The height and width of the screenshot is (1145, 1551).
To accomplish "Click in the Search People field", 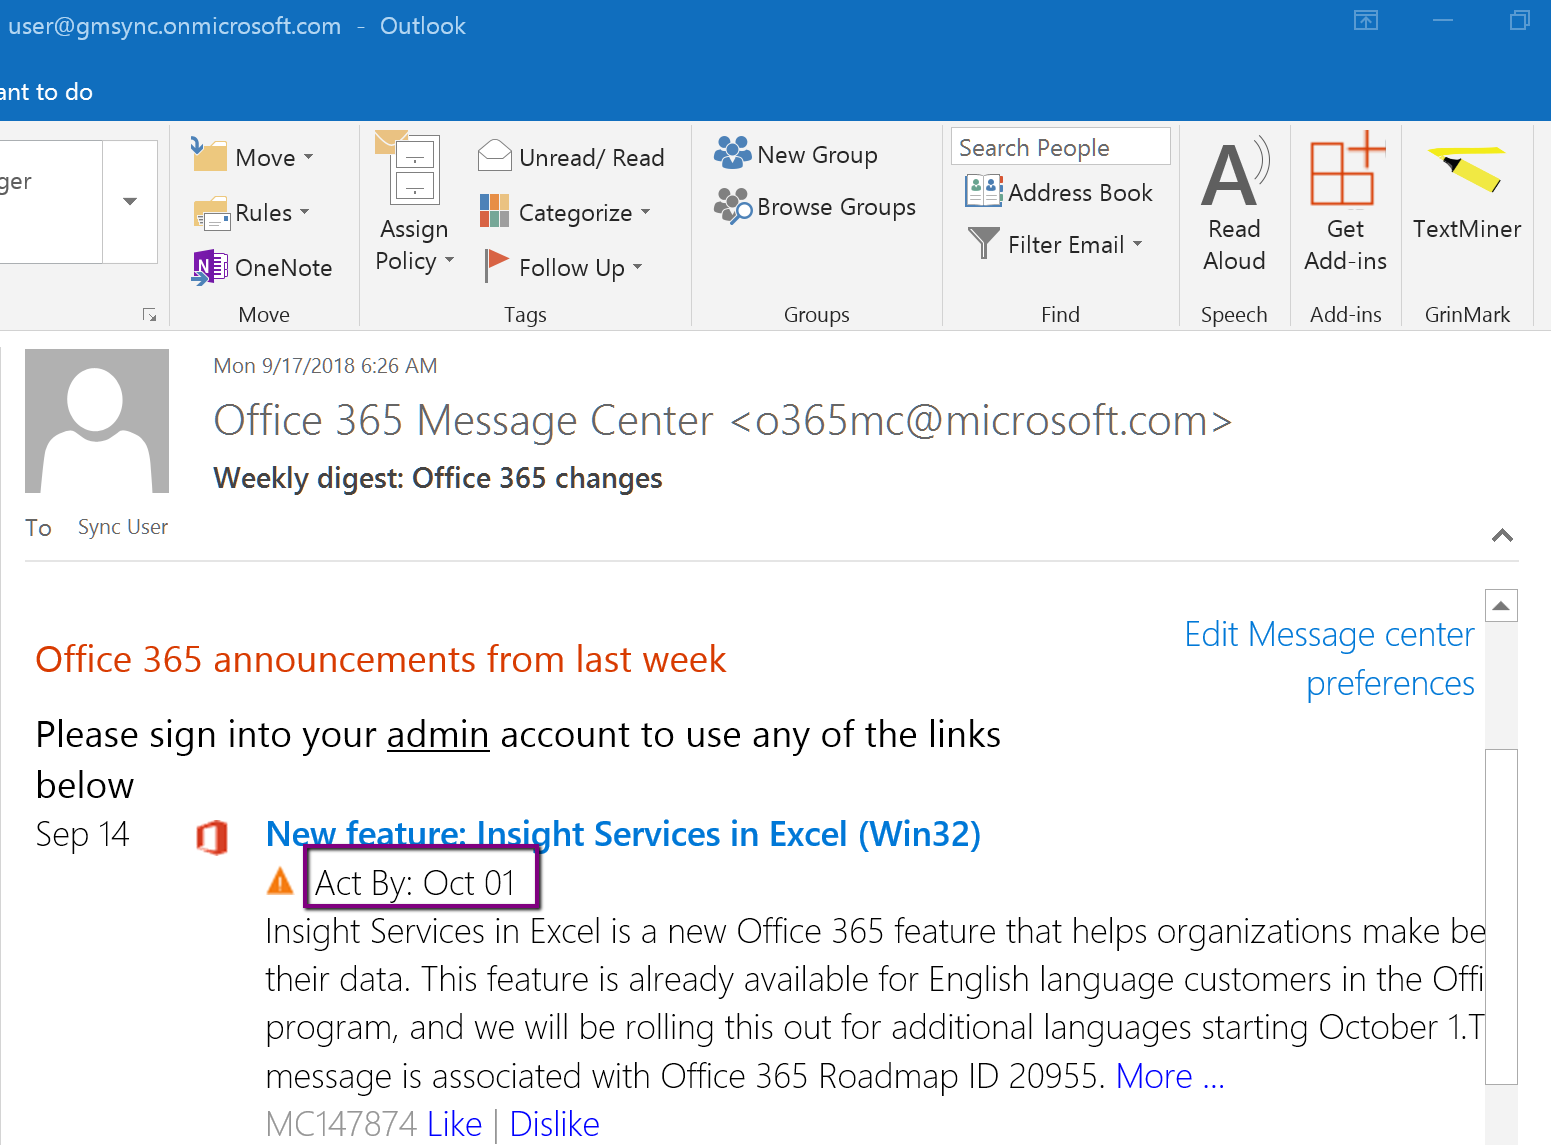I will point(1059,147).
